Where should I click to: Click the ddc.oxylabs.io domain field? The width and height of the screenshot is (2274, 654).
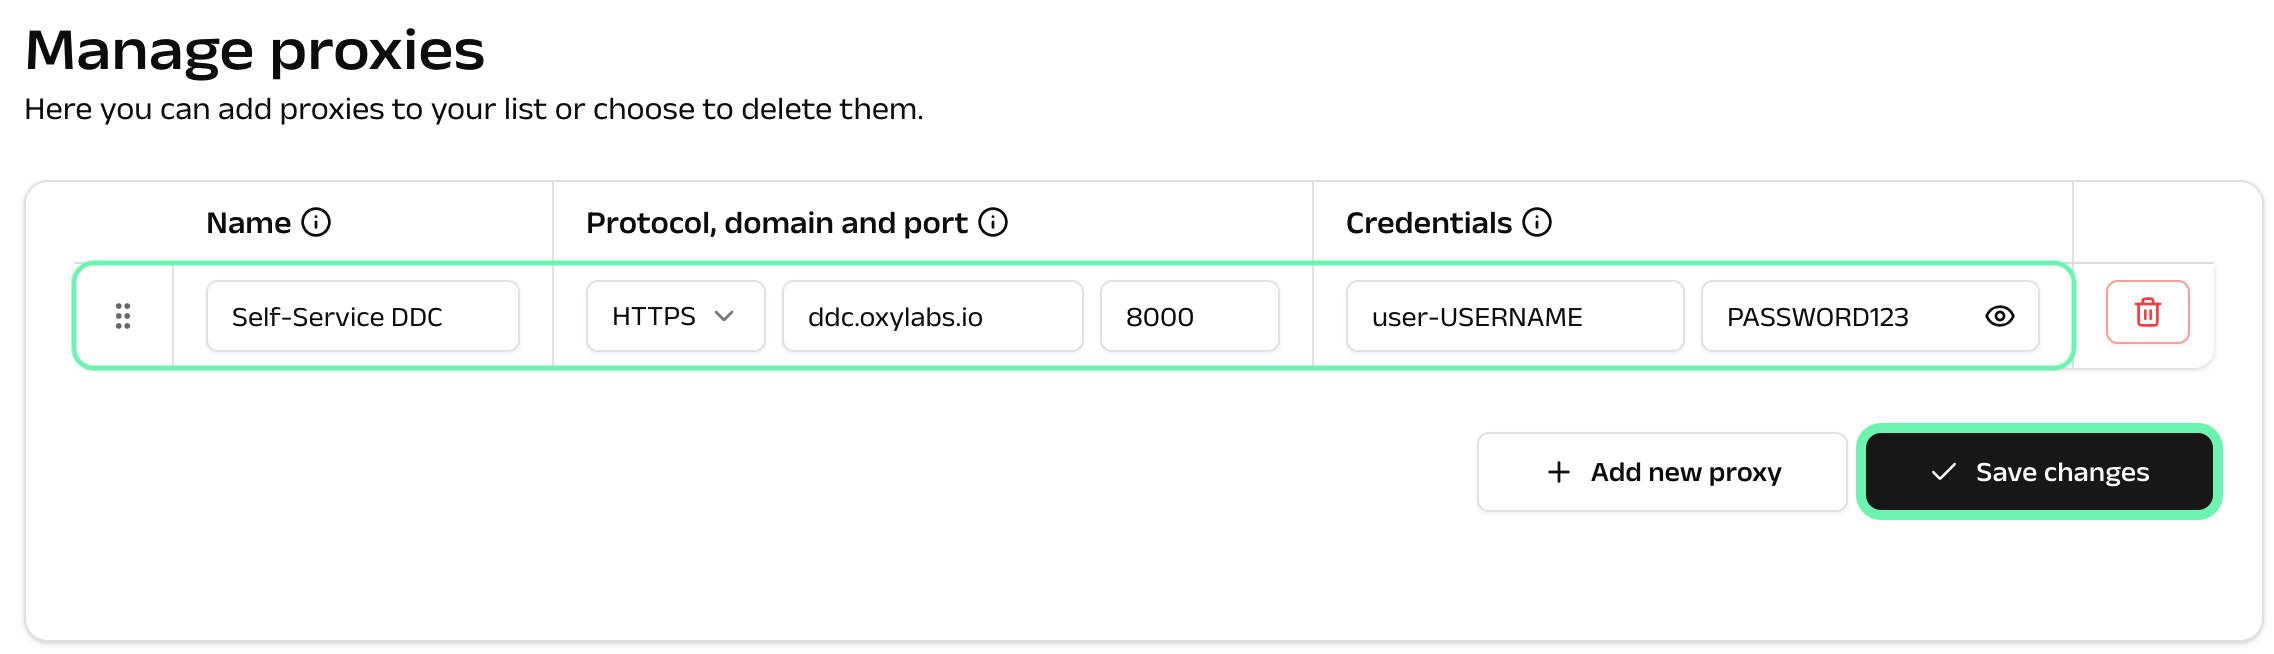pos(932,316)
